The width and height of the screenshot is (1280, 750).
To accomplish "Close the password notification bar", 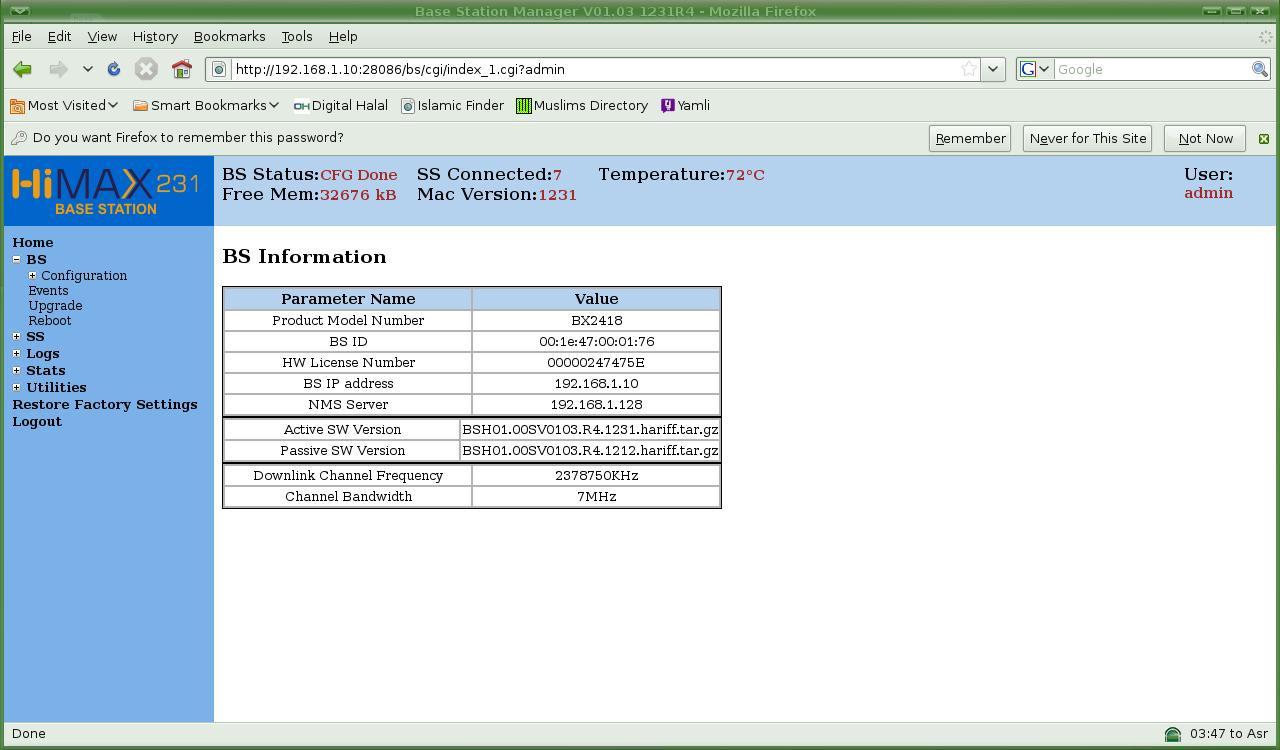I will pos(1263,139).
